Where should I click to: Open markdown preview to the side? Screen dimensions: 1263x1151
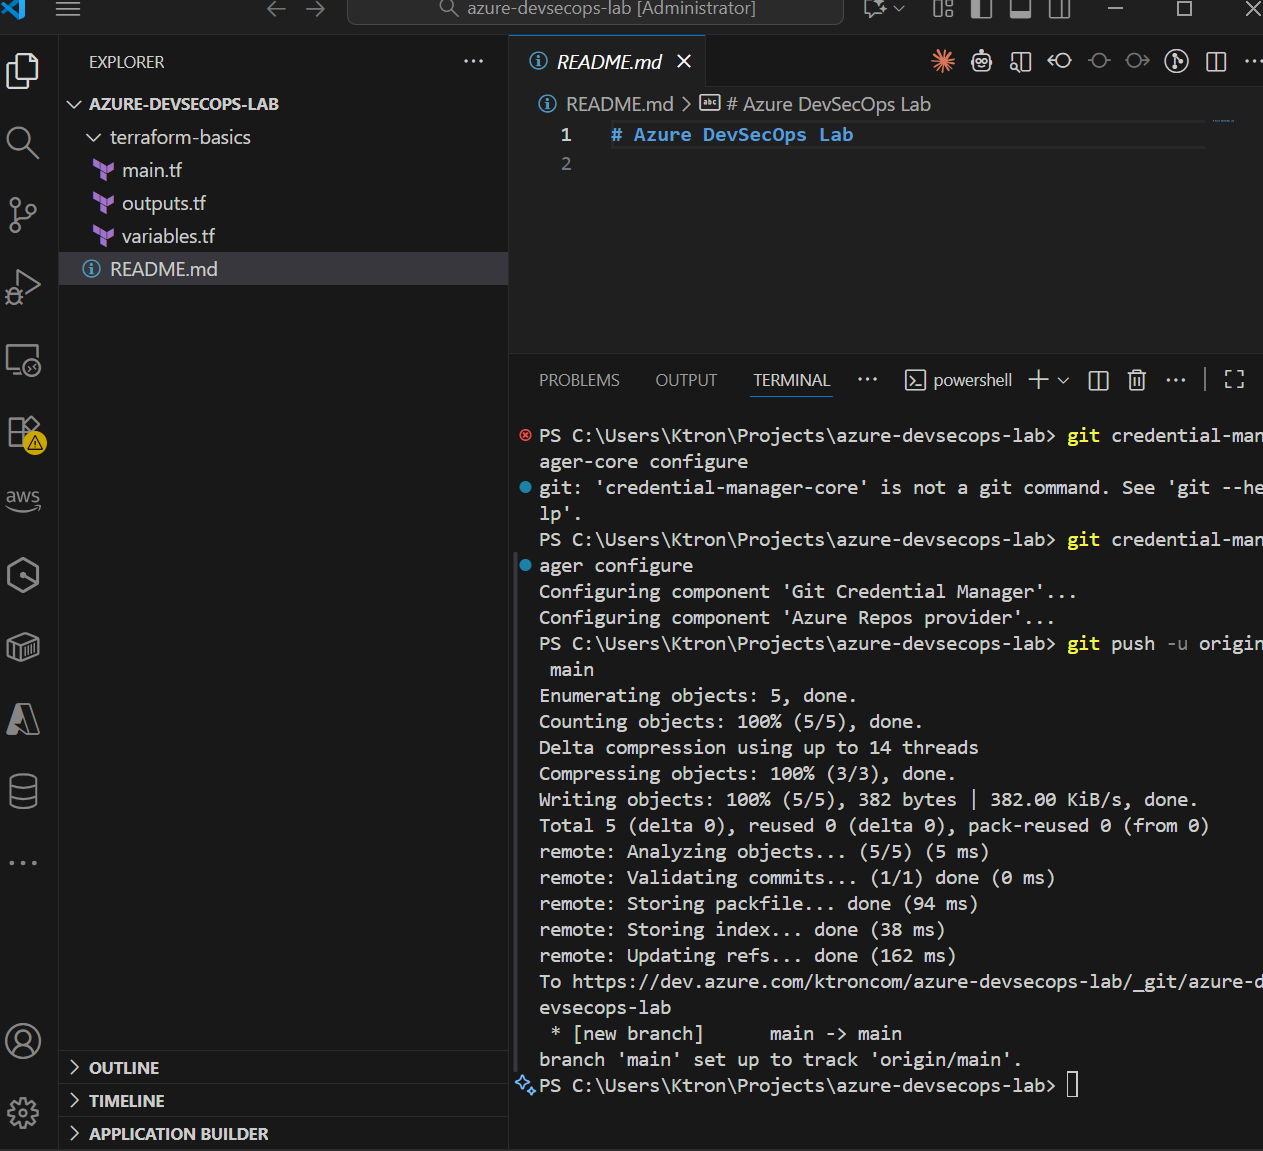1020,62
